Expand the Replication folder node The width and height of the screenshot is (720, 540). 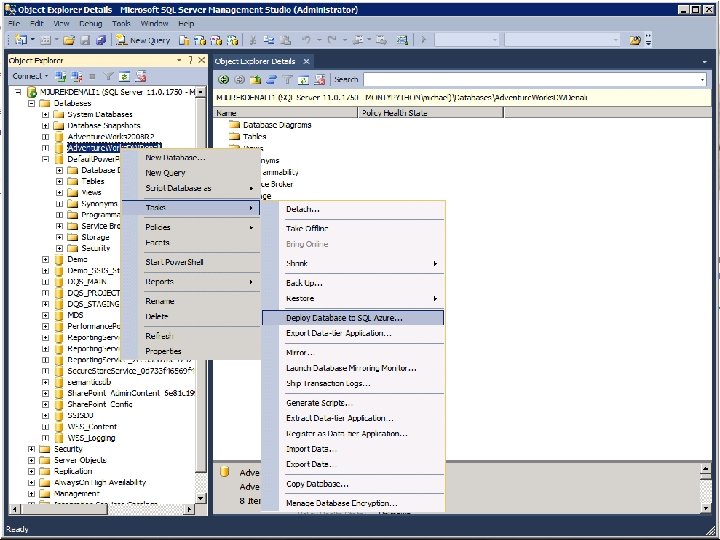(32, 471)
